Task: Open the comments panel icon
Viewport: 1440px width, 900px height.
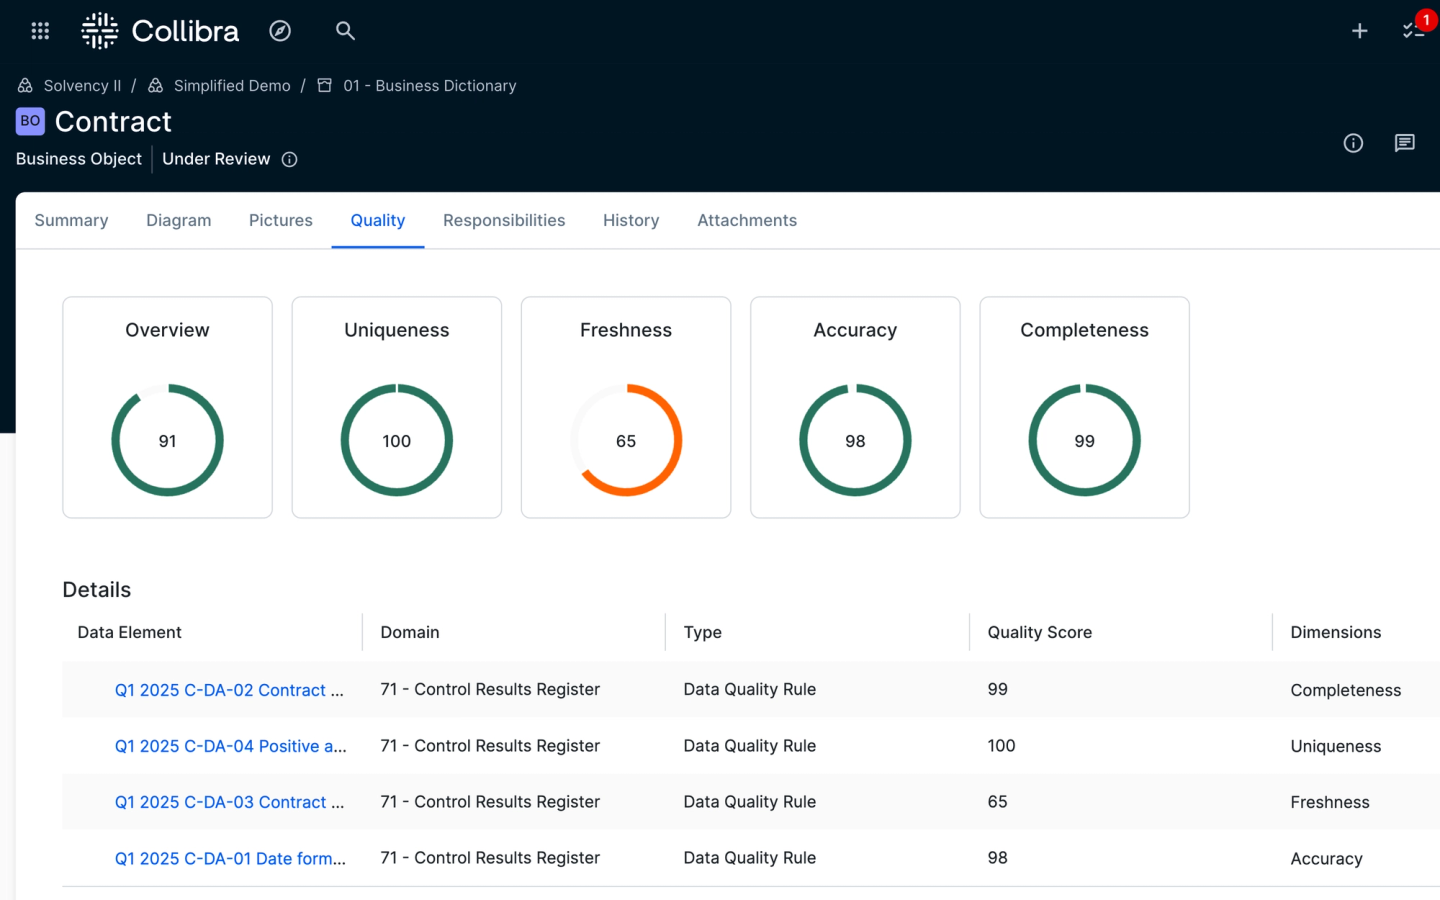Action: [x=1404, y=143]
